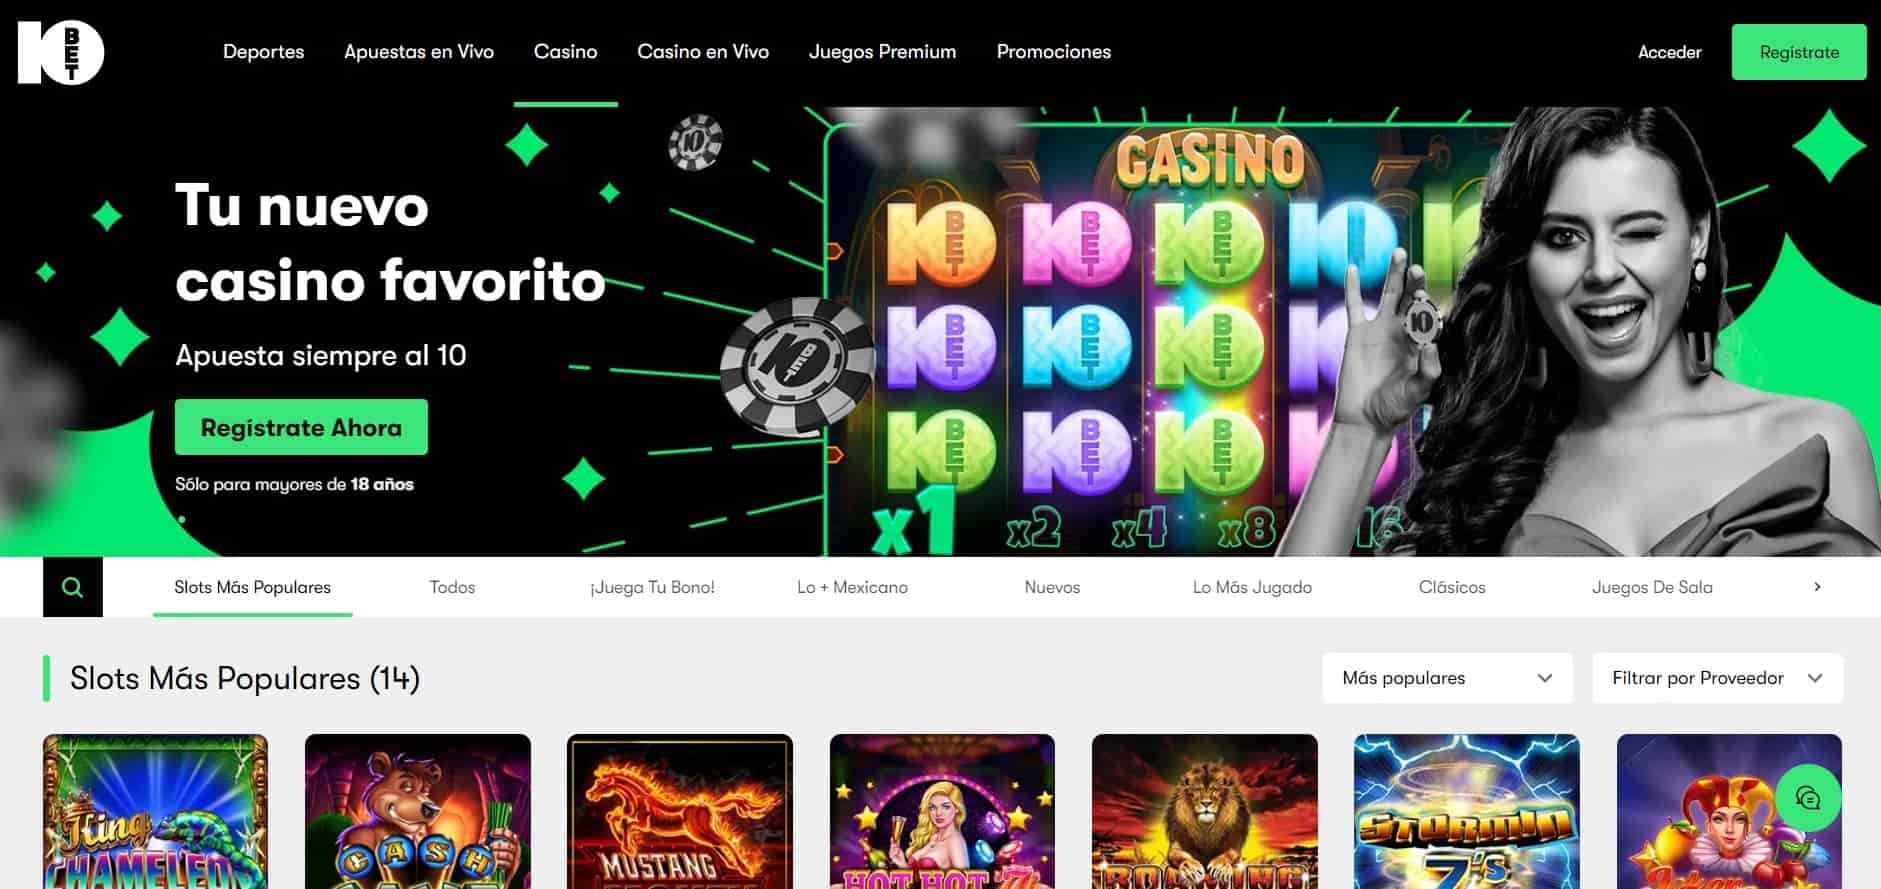Open the Stormin 7's game thumbnail
1881x889 pixels.
coord(1466,811)
